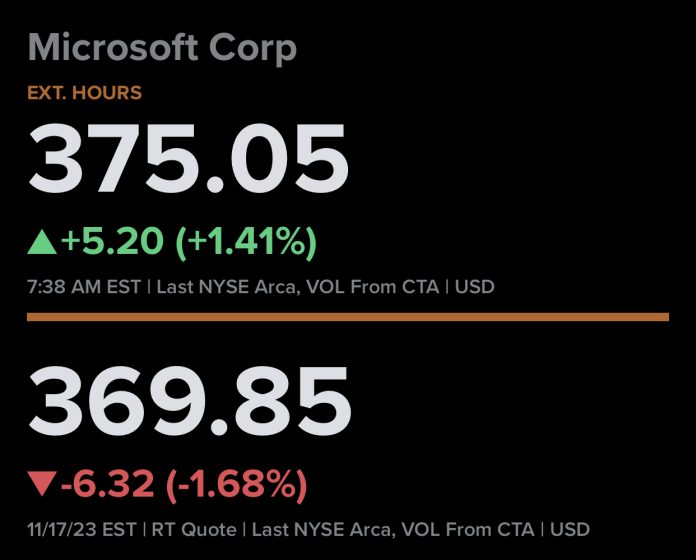Click the 11/17/23 EST date
Viewport: 696px width, 560px height.
pyautogui.click(x=82, y=528)
